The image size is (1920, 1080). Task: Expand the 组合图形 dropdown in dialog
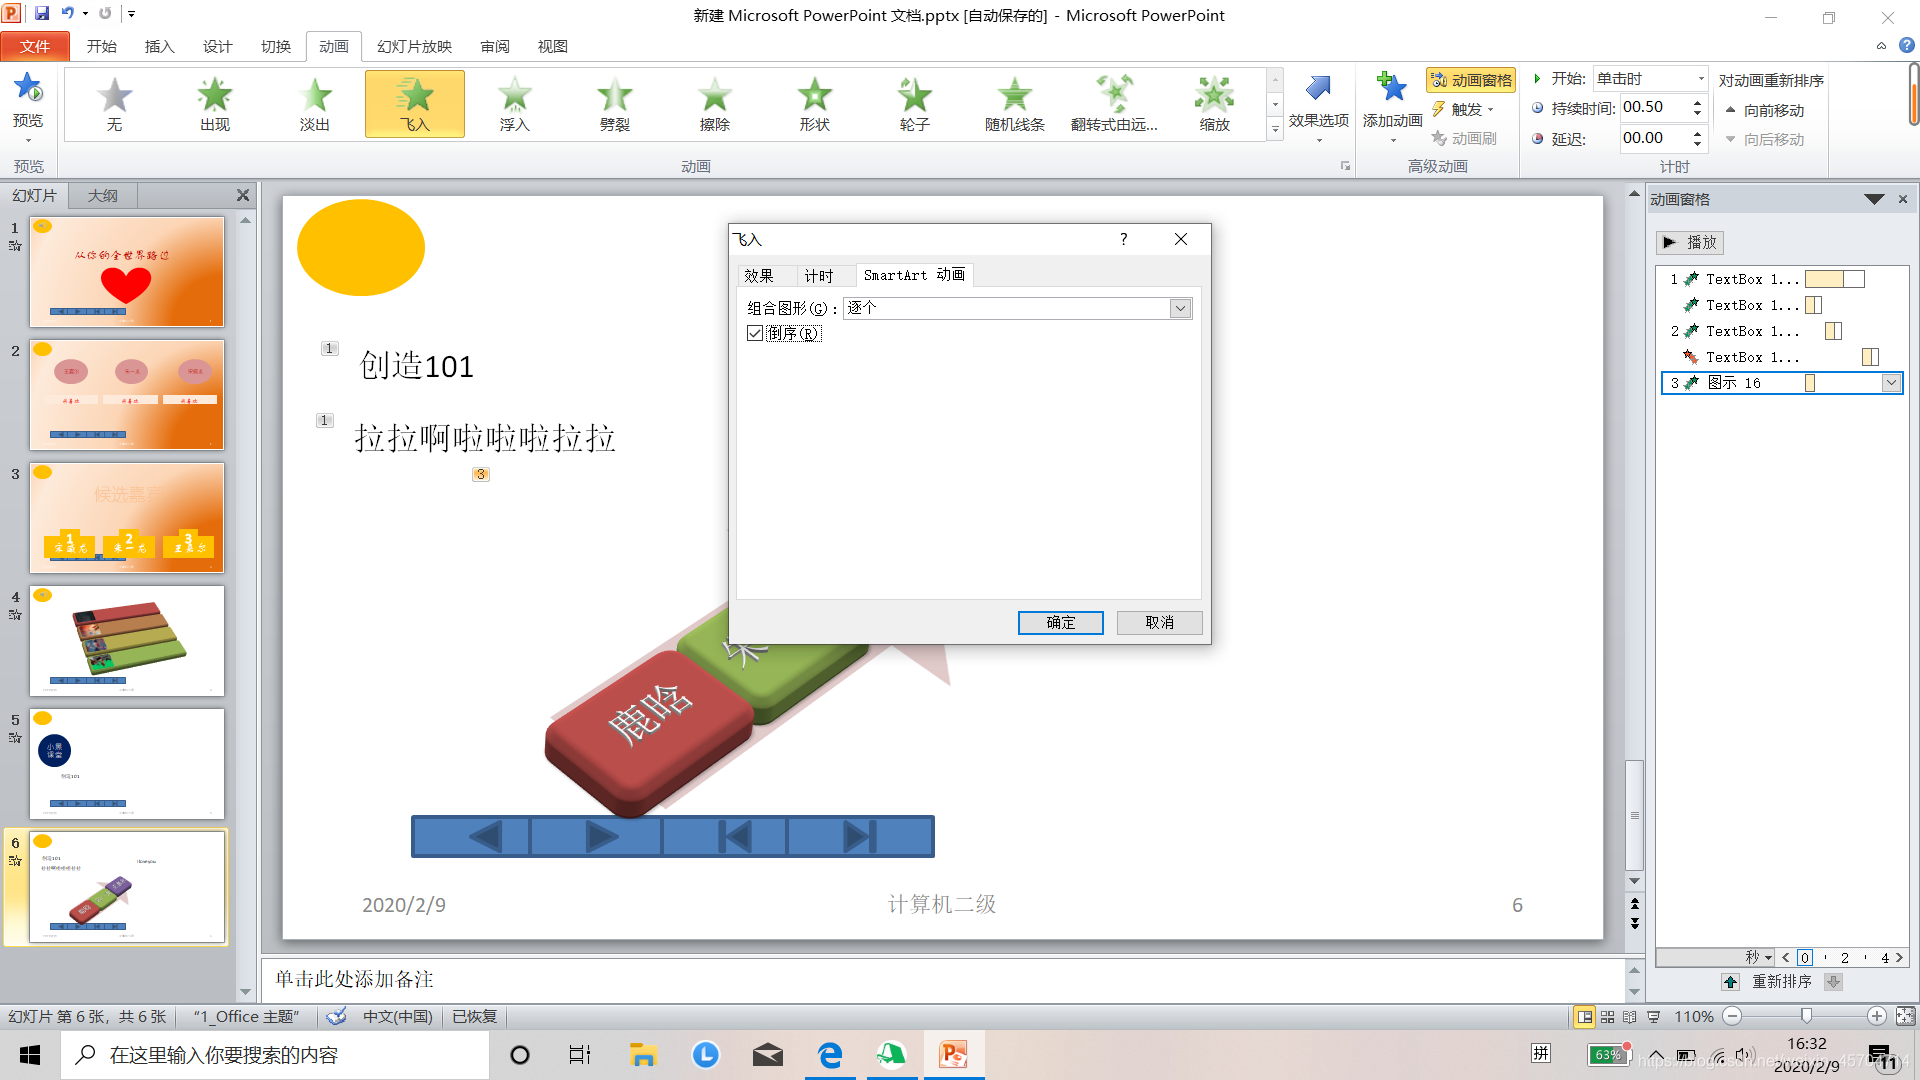tap(1180, 308)
